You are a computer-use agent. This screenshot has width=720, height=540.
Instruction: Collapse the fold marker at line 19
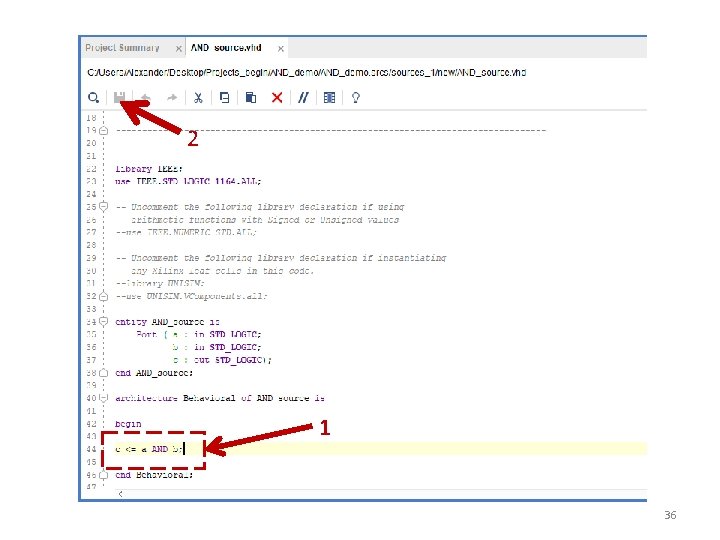[104, 130]
